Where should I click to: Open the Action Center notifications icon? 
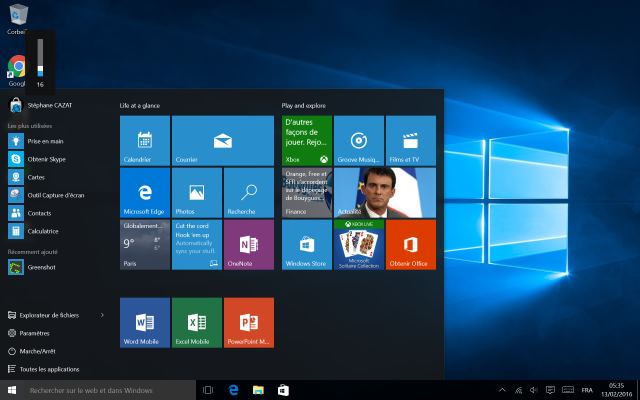click(x=550, y=390)
